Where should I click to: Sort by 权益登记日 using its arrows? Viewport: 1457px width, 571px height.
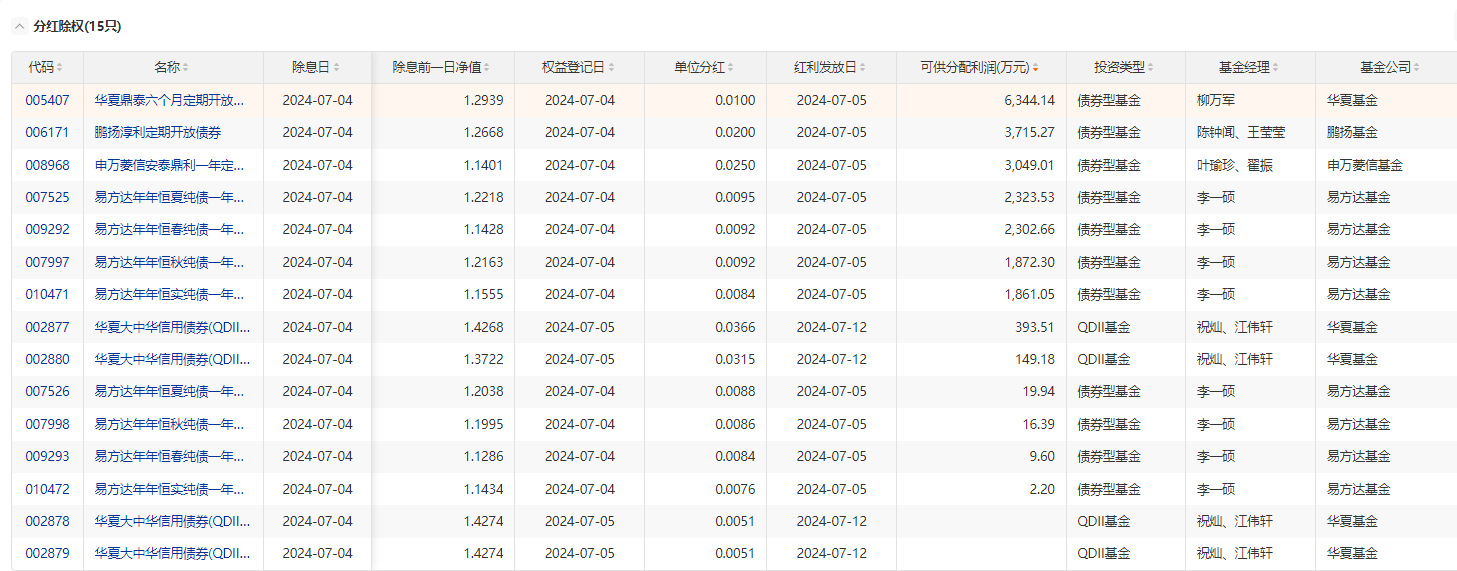click(611, 68)
